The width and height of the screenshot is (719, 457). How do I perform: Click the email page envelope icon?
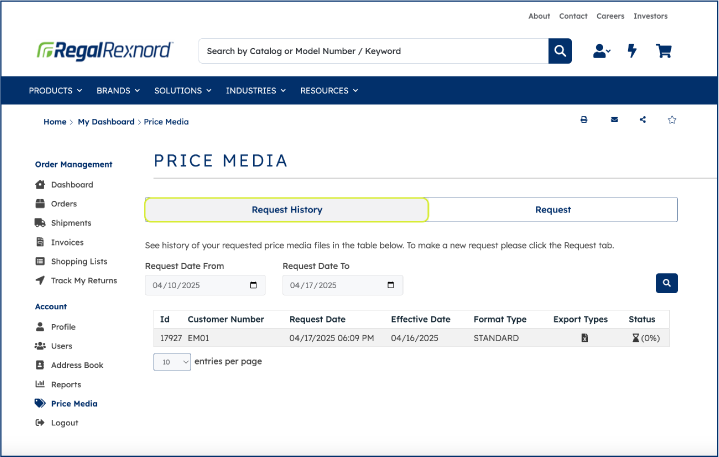click(x=614, y=120)
